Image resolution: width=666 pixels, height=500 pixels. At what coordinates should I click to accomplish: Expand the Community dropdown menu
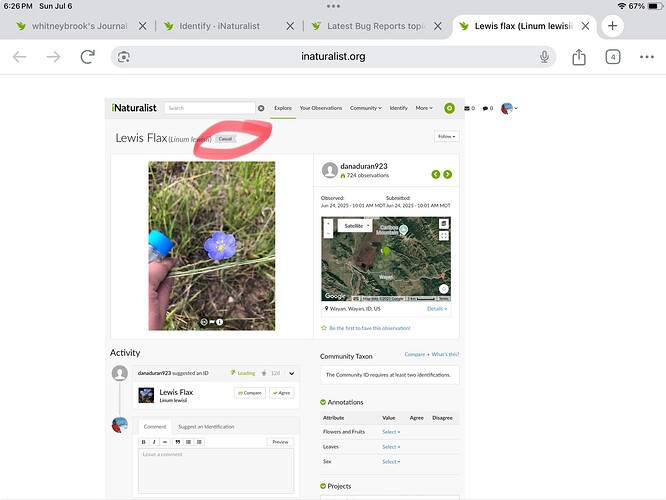[366, 108]
